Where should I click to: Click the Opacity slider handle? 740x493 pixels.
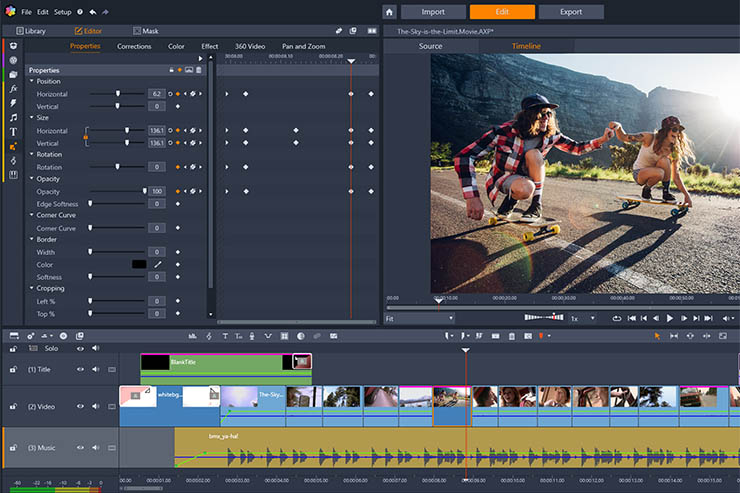tap(144, 191)
